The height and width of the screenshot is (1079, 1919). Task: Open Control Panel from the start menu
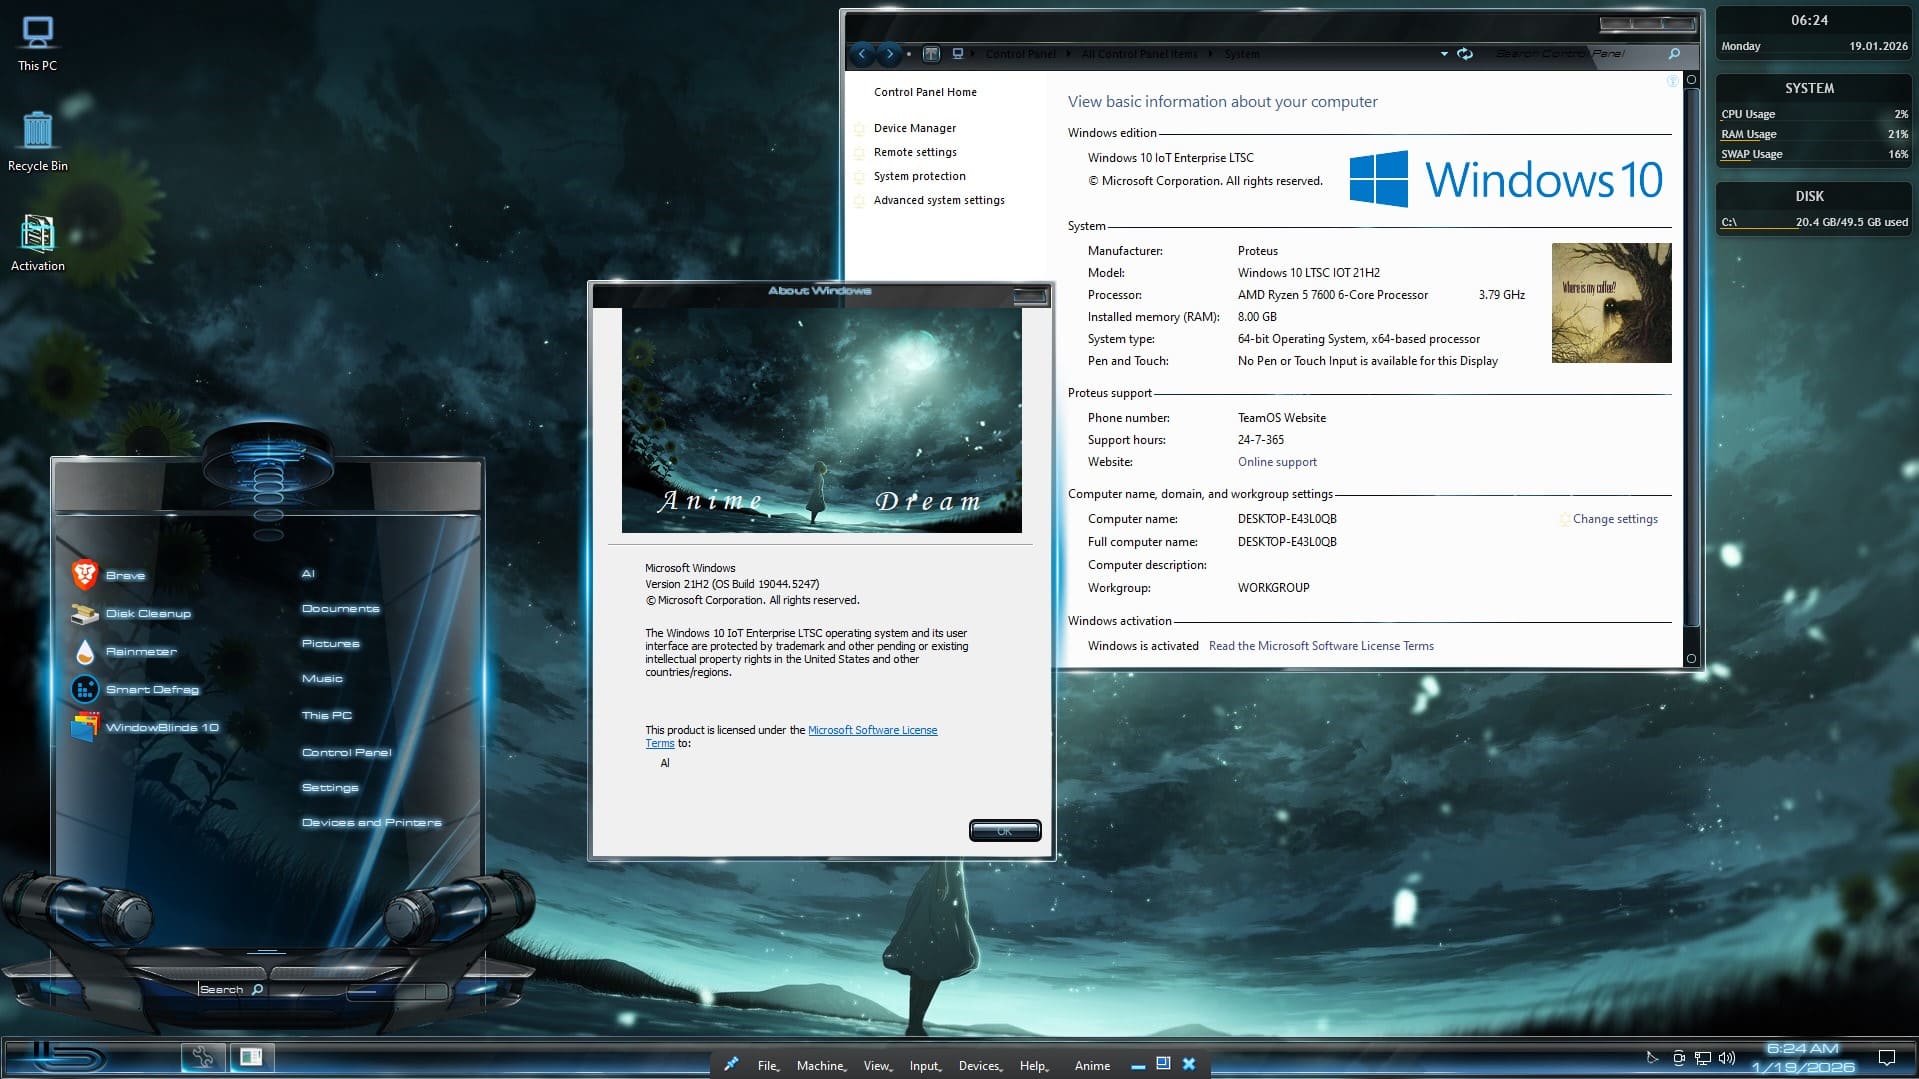[x=346, y=752]
